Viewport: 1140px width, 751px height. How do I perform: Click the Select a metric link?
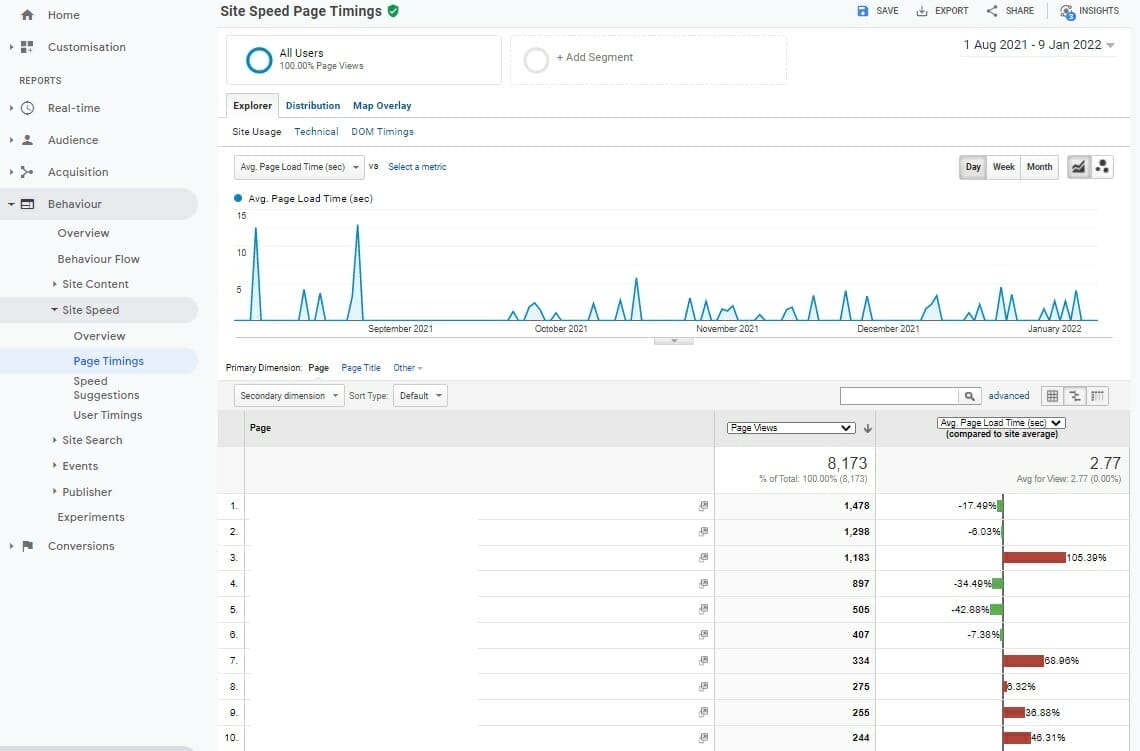(x=417, y=167)
